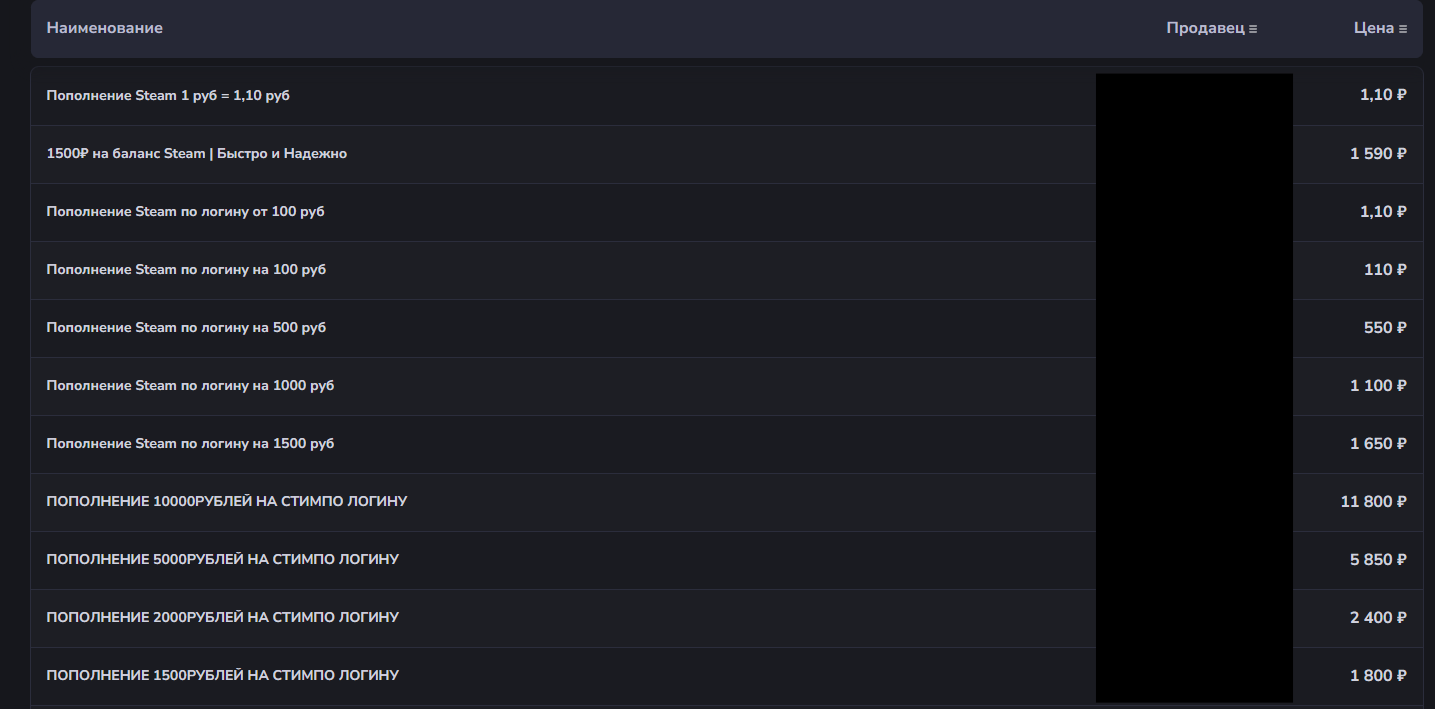Click the 11 800 ₽ price
1435x709 pixels.
pos(1374,502)
